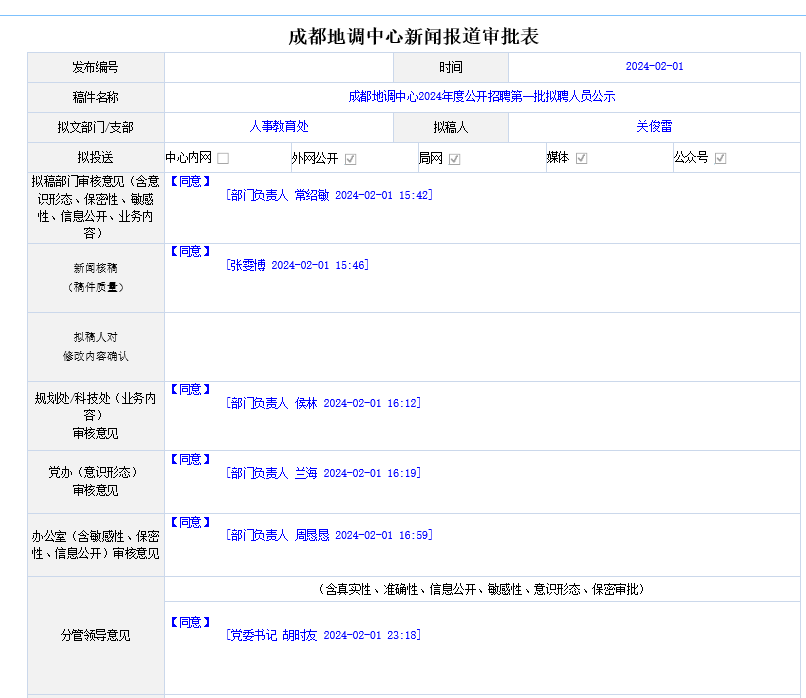Click the 成都地调中心新闻报道审批表 heading
The width and height of the screenshot is (806, 698).
pos(413,37)
